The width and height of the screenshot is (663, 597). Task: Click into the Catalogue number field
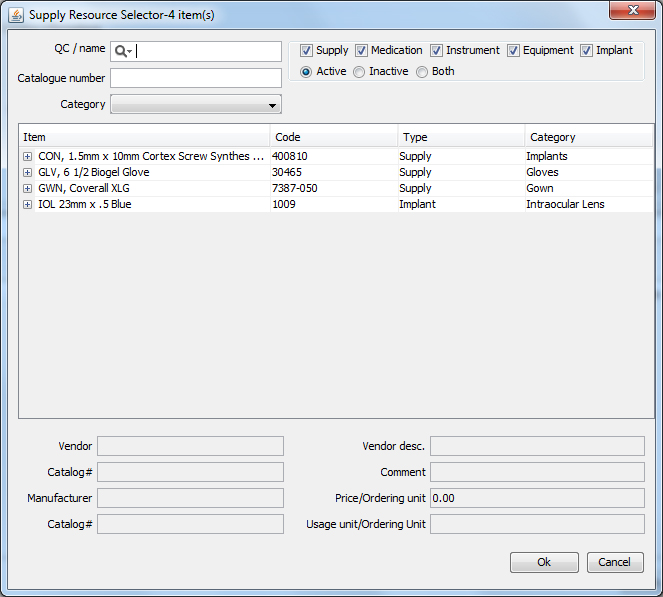pyautogui.click(x=196, y=78)
